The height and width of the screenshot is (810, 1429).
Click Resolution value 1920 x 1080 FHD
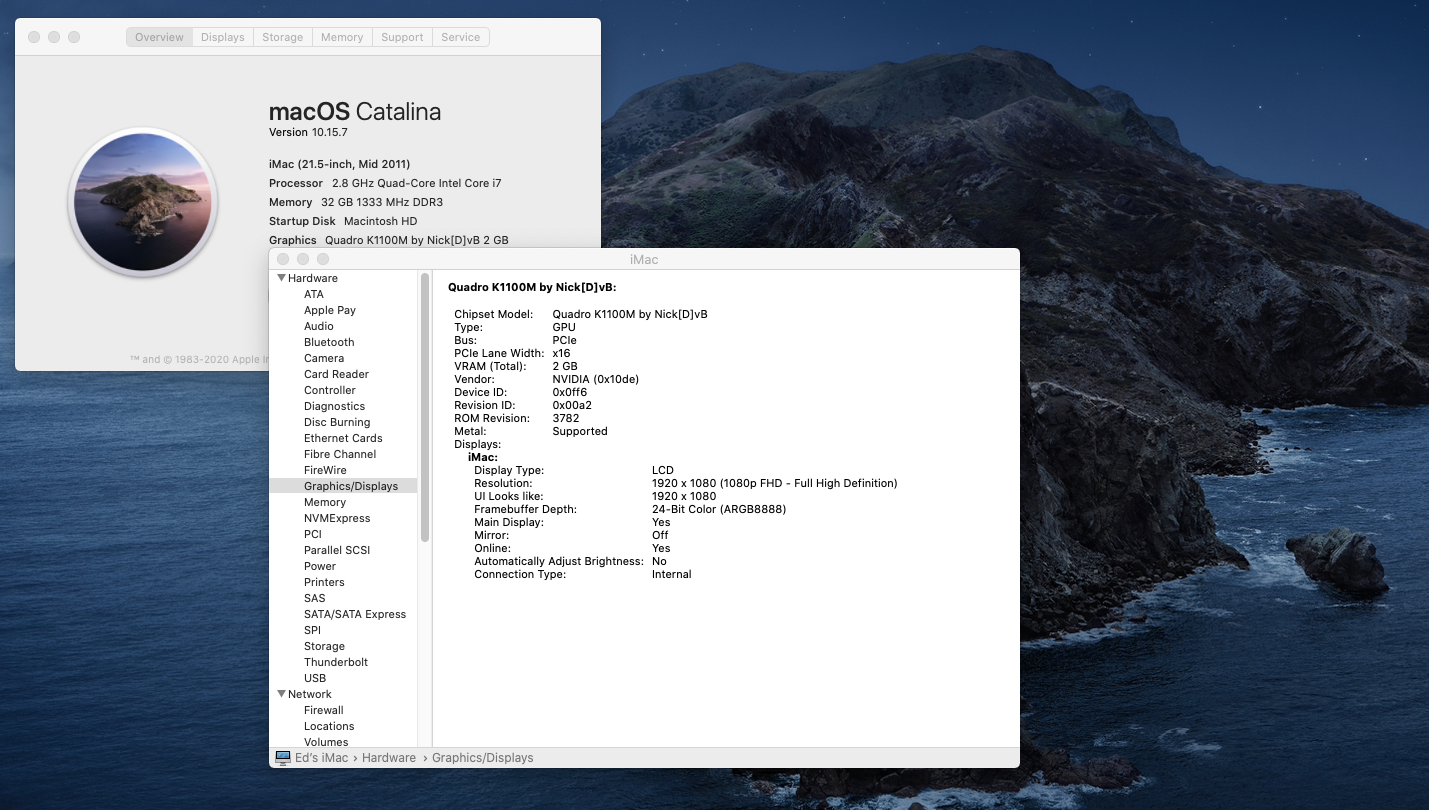775,483
